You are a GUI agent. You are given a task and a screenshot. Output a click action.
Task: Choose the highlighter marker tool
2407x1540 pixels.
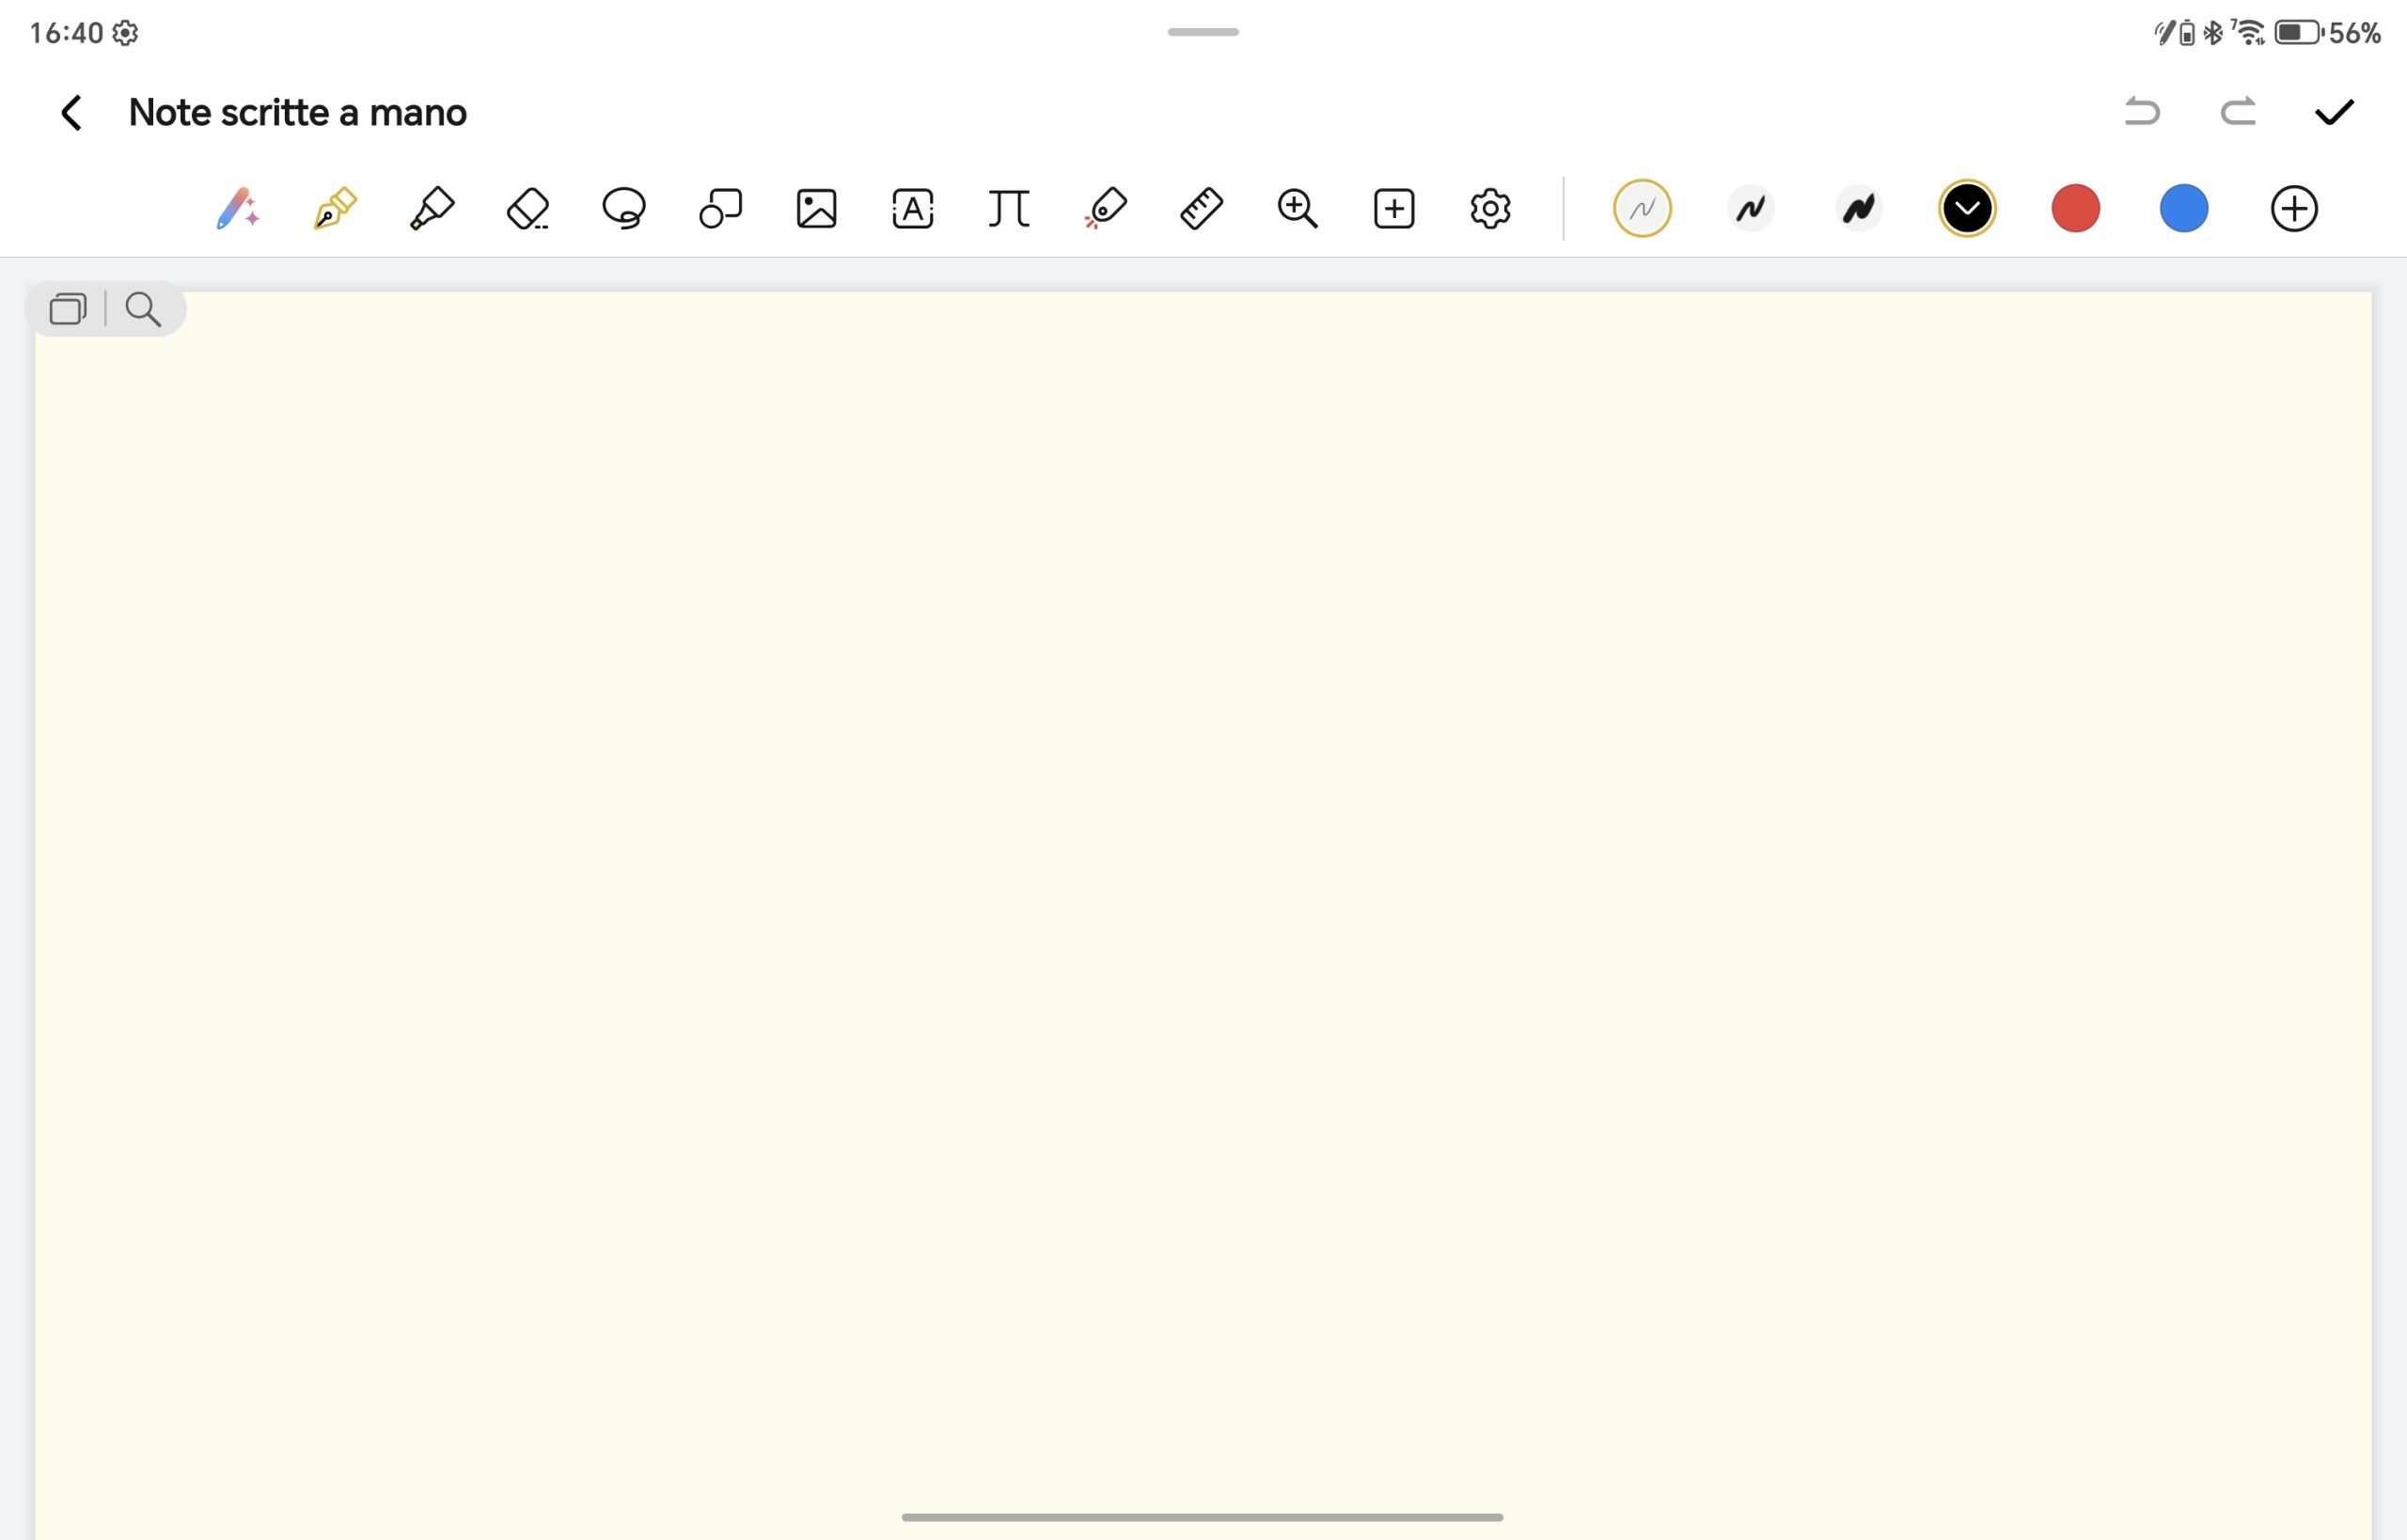[x=432, y=209]
